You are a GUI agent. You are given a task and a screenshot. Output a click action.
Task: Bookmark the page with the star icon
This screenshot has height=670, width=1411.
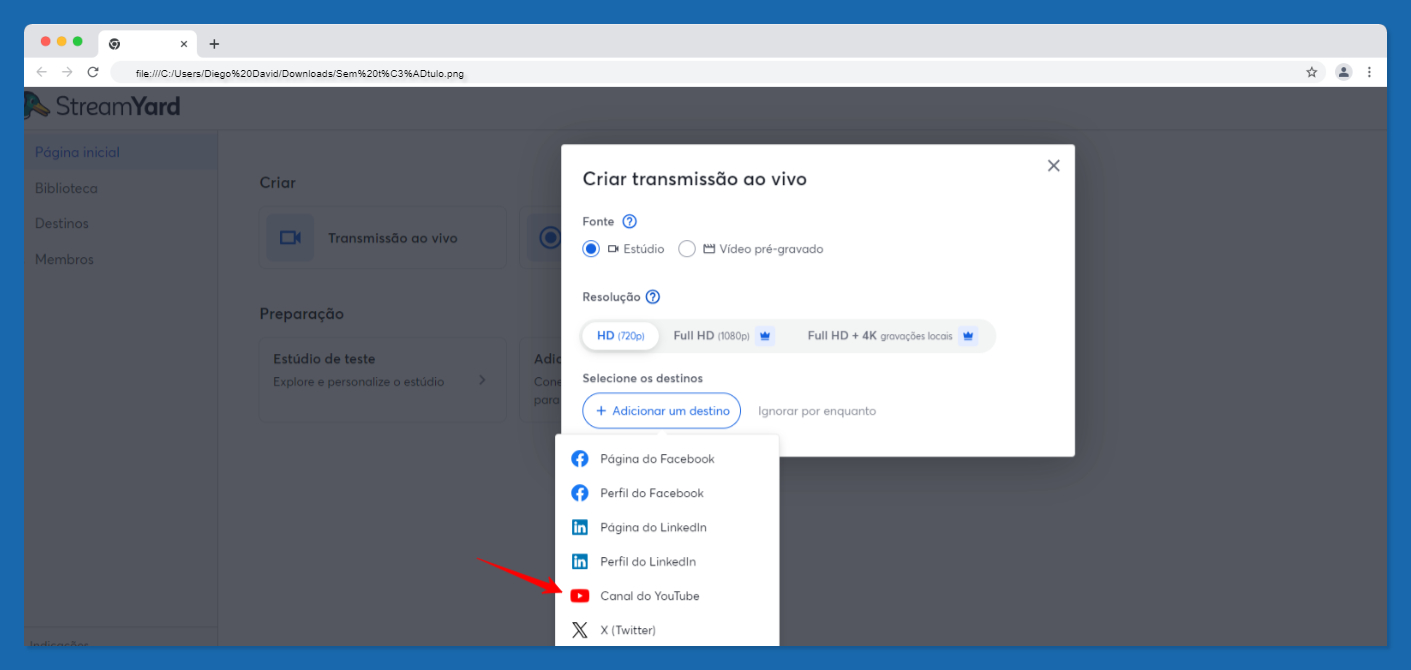1311,72
